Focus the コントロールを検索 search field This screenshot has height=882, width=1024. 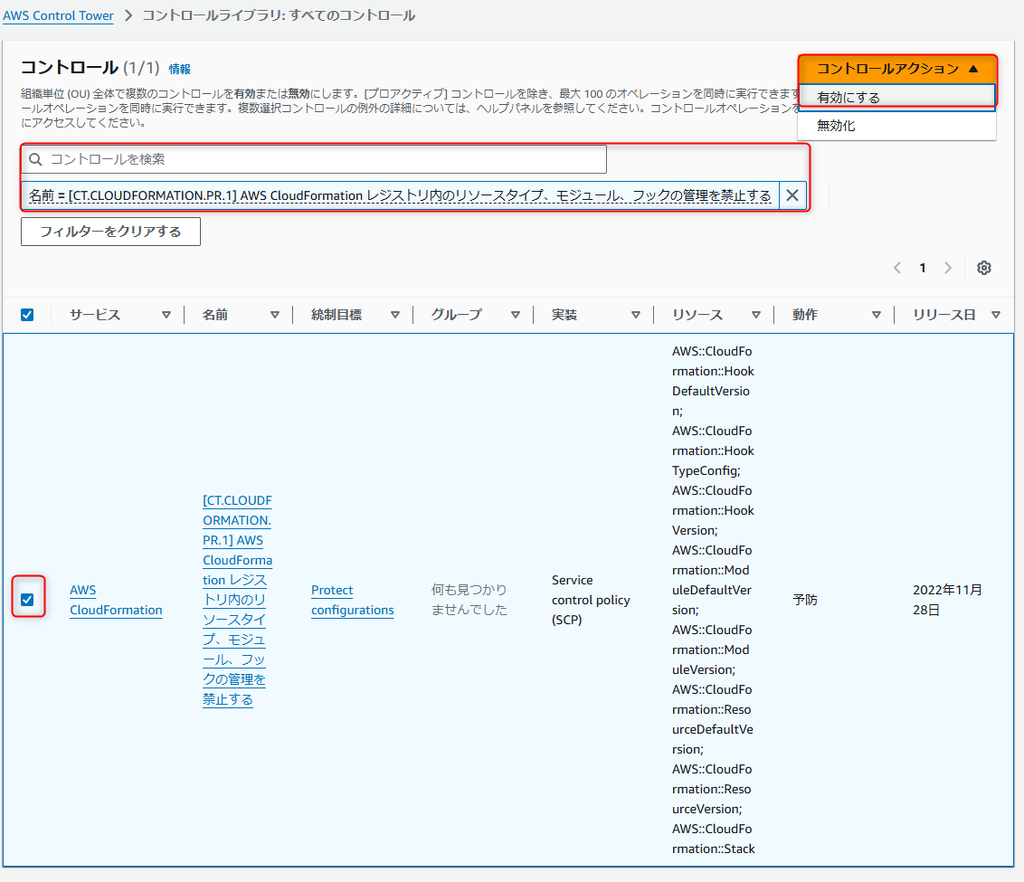pos(314,159)
